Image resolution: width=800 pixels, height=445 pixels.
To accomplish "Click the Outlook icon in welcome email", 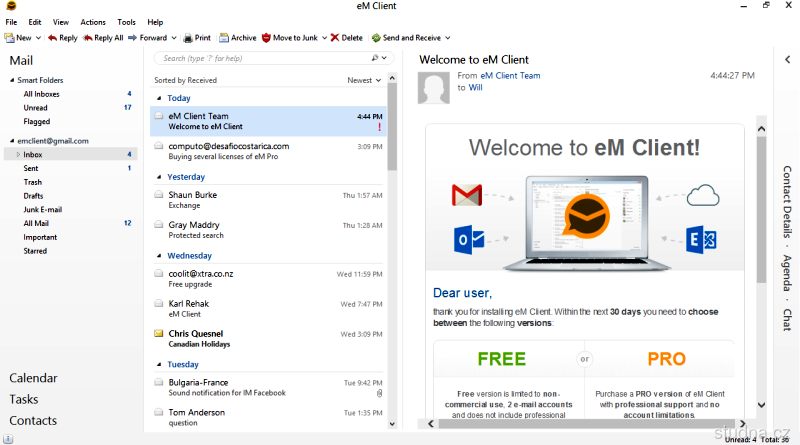I will point(469,239).
